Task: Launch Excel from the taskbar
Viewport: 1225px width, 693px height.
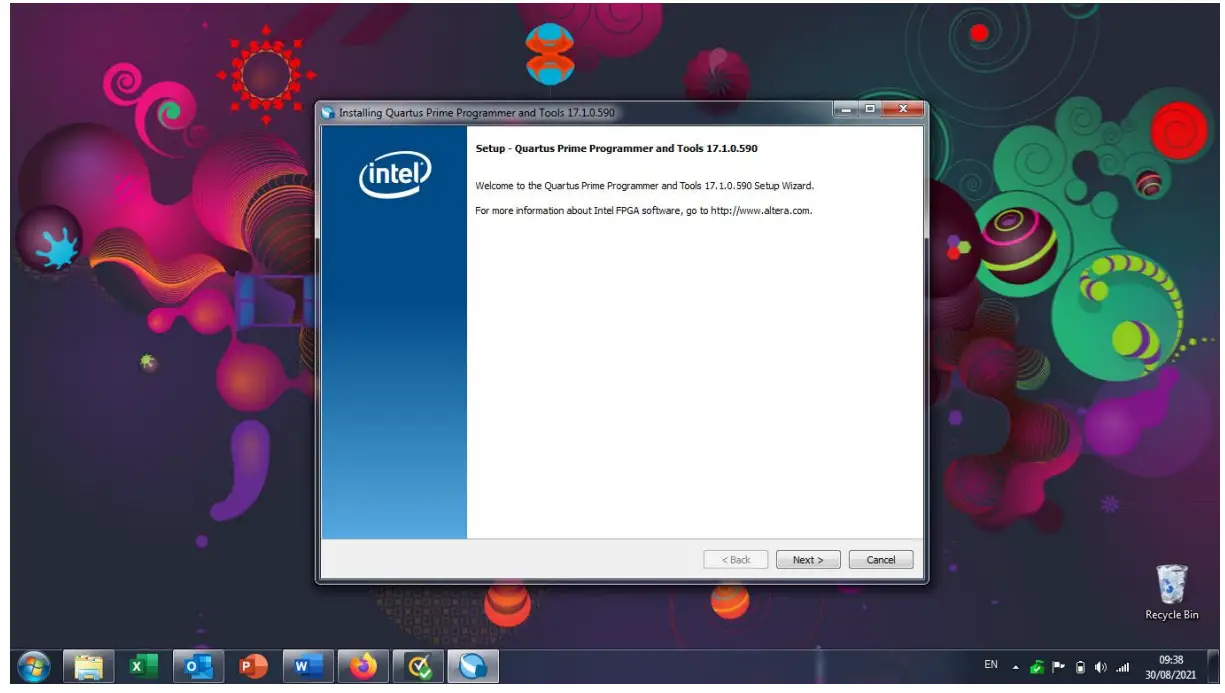Action: [x=143, y=666]
